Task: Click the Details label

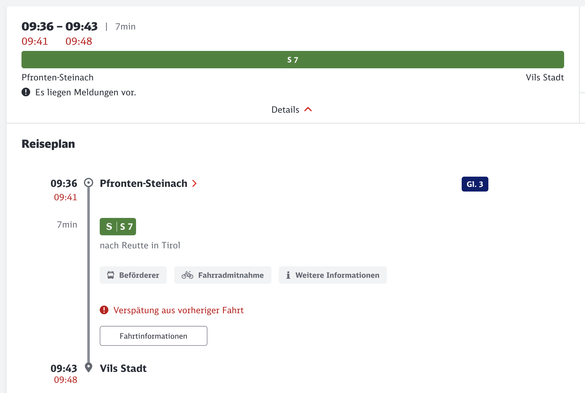Action: coord(285,110)
